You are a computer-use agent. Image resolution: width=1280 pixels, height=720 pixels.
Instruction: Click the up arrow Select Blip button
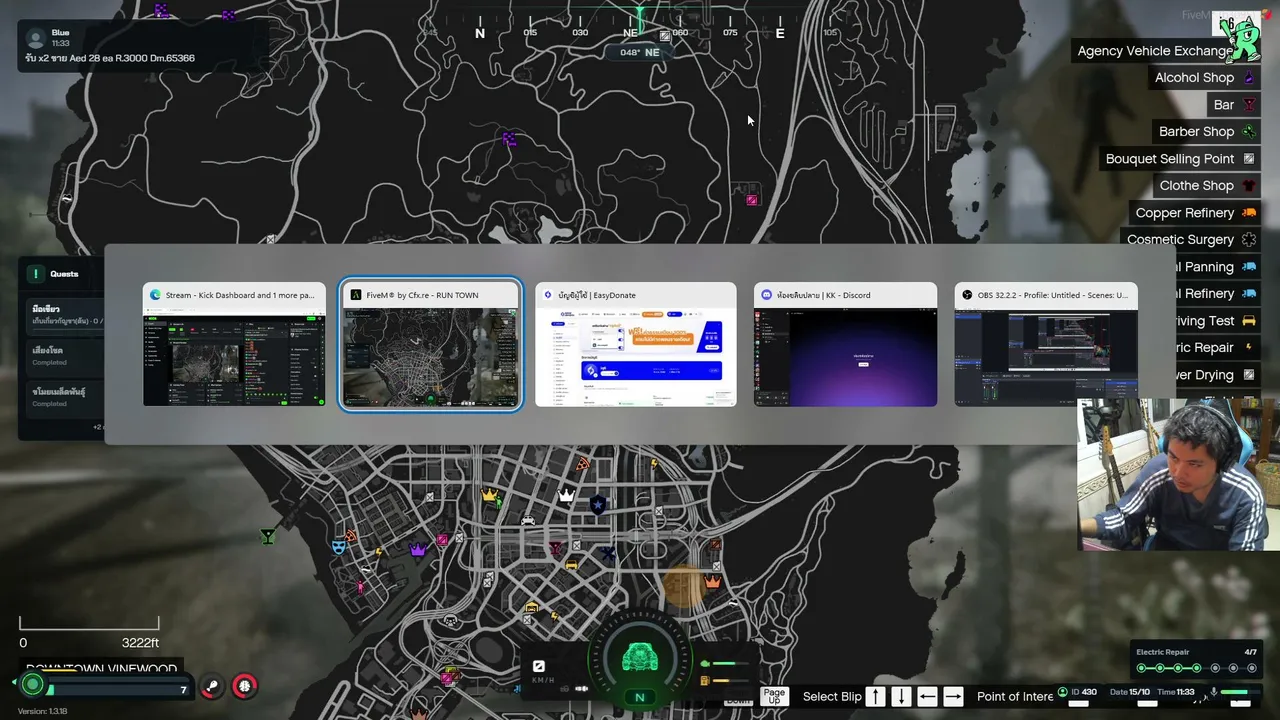(x=875, y=696)
